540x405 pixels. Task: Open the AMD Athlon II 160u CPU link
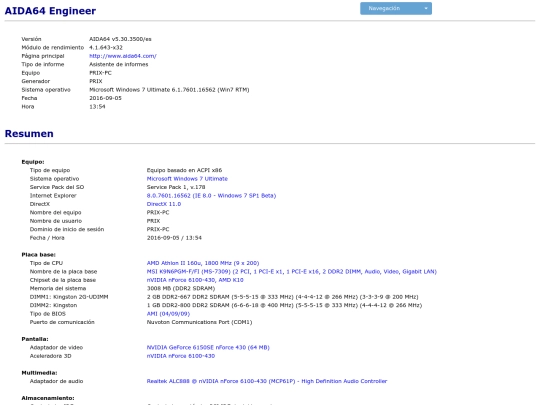coord(203,263)
